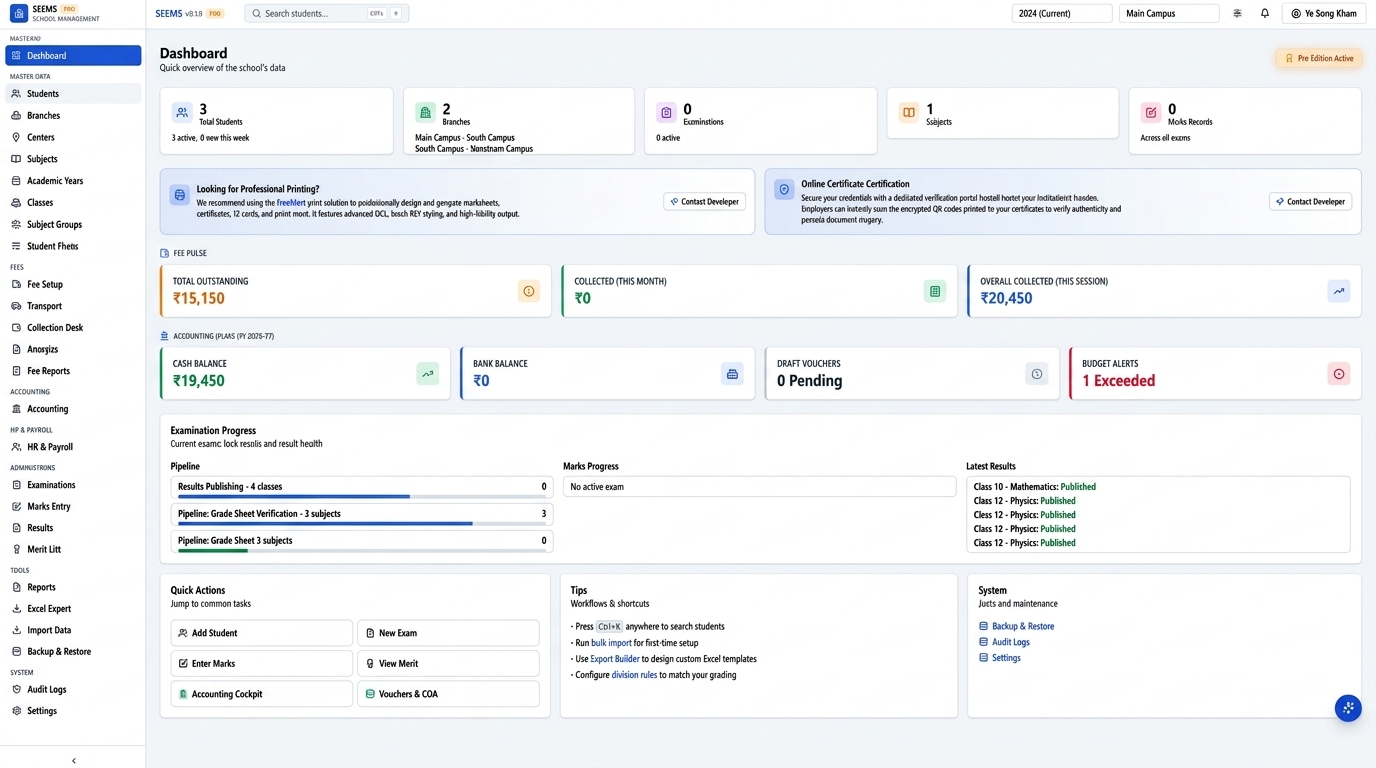Click the freeMert link in printing banner
Image resolution: width=1376 pixels, height=768 pixels.
click(291, 202)
